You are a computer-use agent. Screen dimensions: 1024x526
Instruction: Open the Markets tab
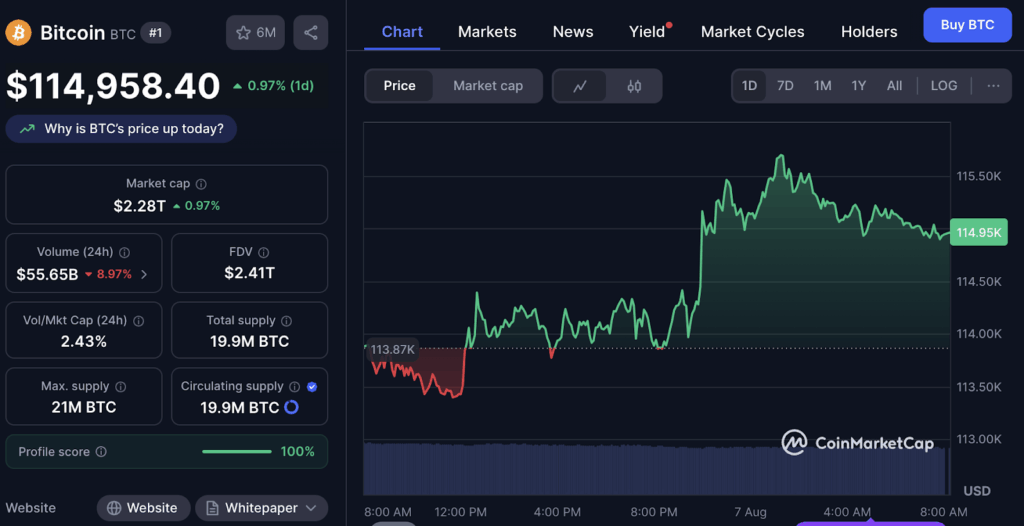tap(487, 32)
